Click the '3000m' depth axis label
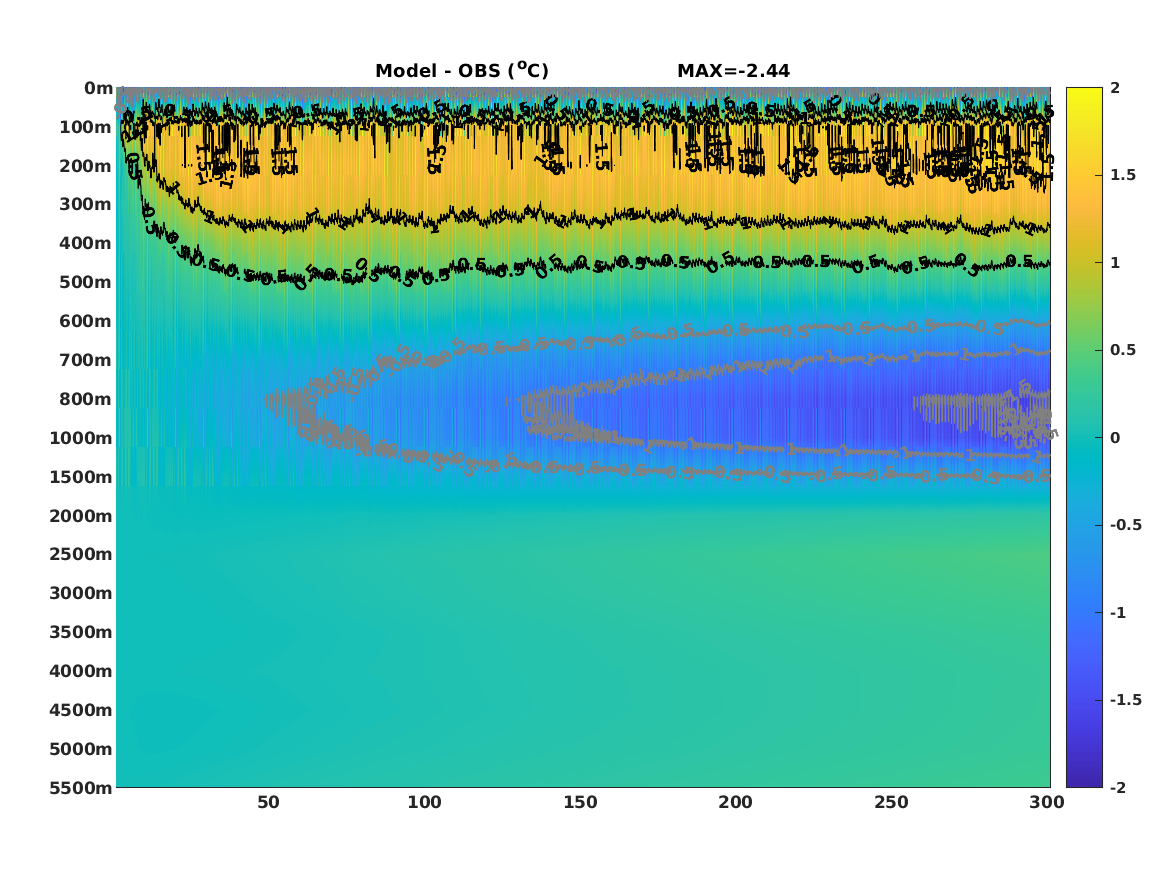Viewport: 1167px width, 875px height. point(81,593)
